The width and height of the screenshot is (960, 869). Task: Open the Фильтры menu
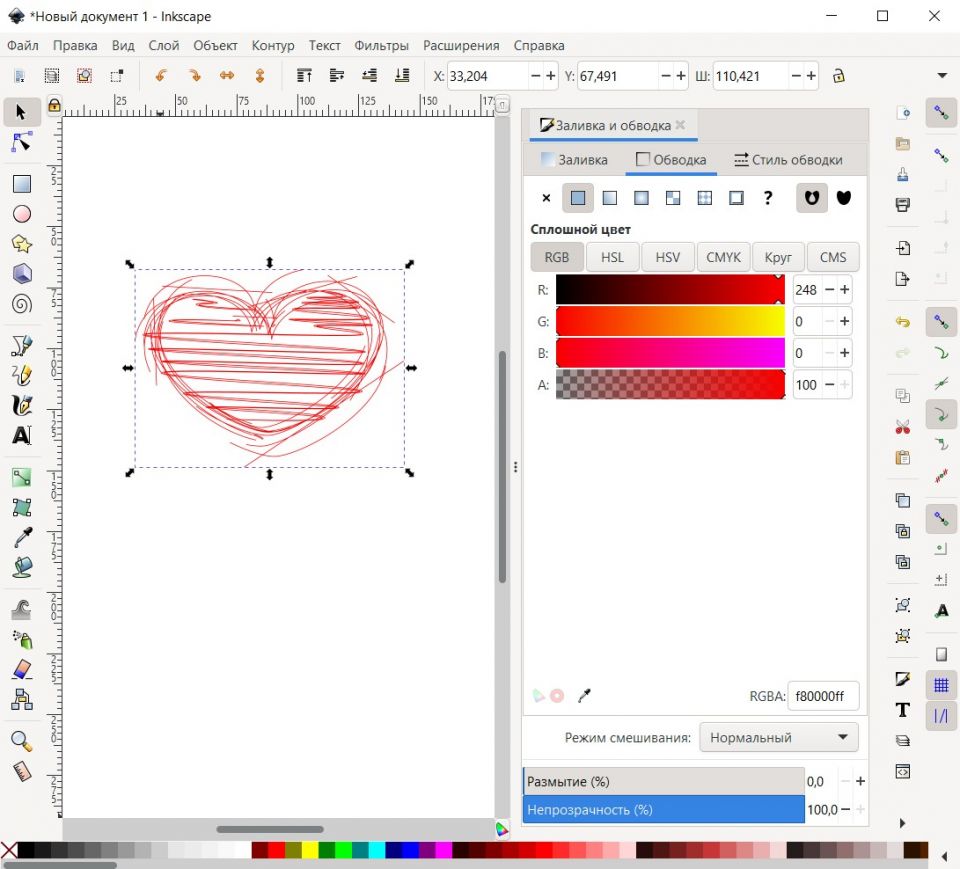tap(381, 45)
